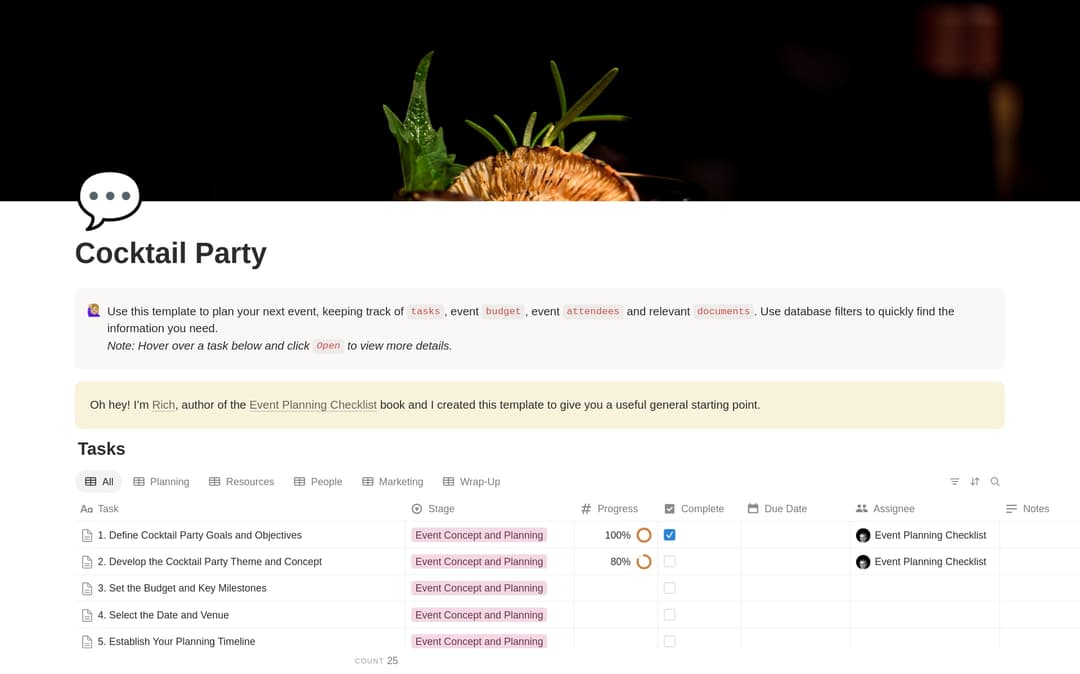Image resolution: width=1080 pixels, height=674 pixels.
Task: Open the COUNT 25 calculation menu
Action: [x=376, y=660]
